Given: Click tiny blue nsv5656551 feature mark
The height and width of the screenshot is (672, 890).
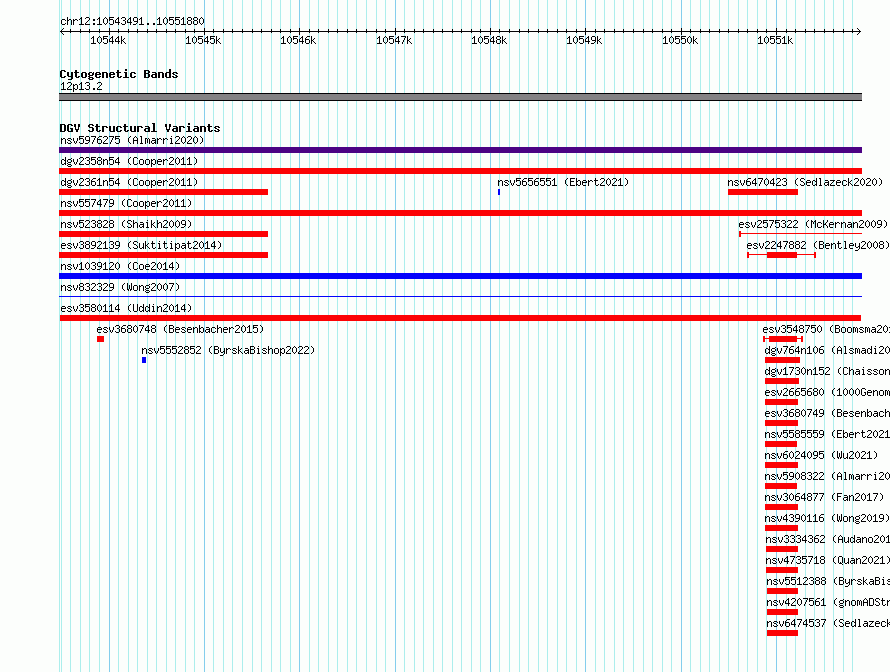Looking at the screenshot, I should [x=499, y=192].
